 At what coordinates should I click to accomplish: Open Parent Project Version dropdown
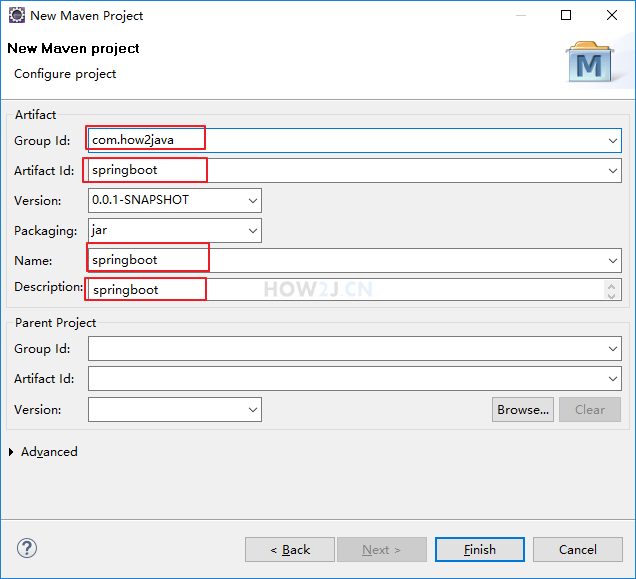pos(175,410)
